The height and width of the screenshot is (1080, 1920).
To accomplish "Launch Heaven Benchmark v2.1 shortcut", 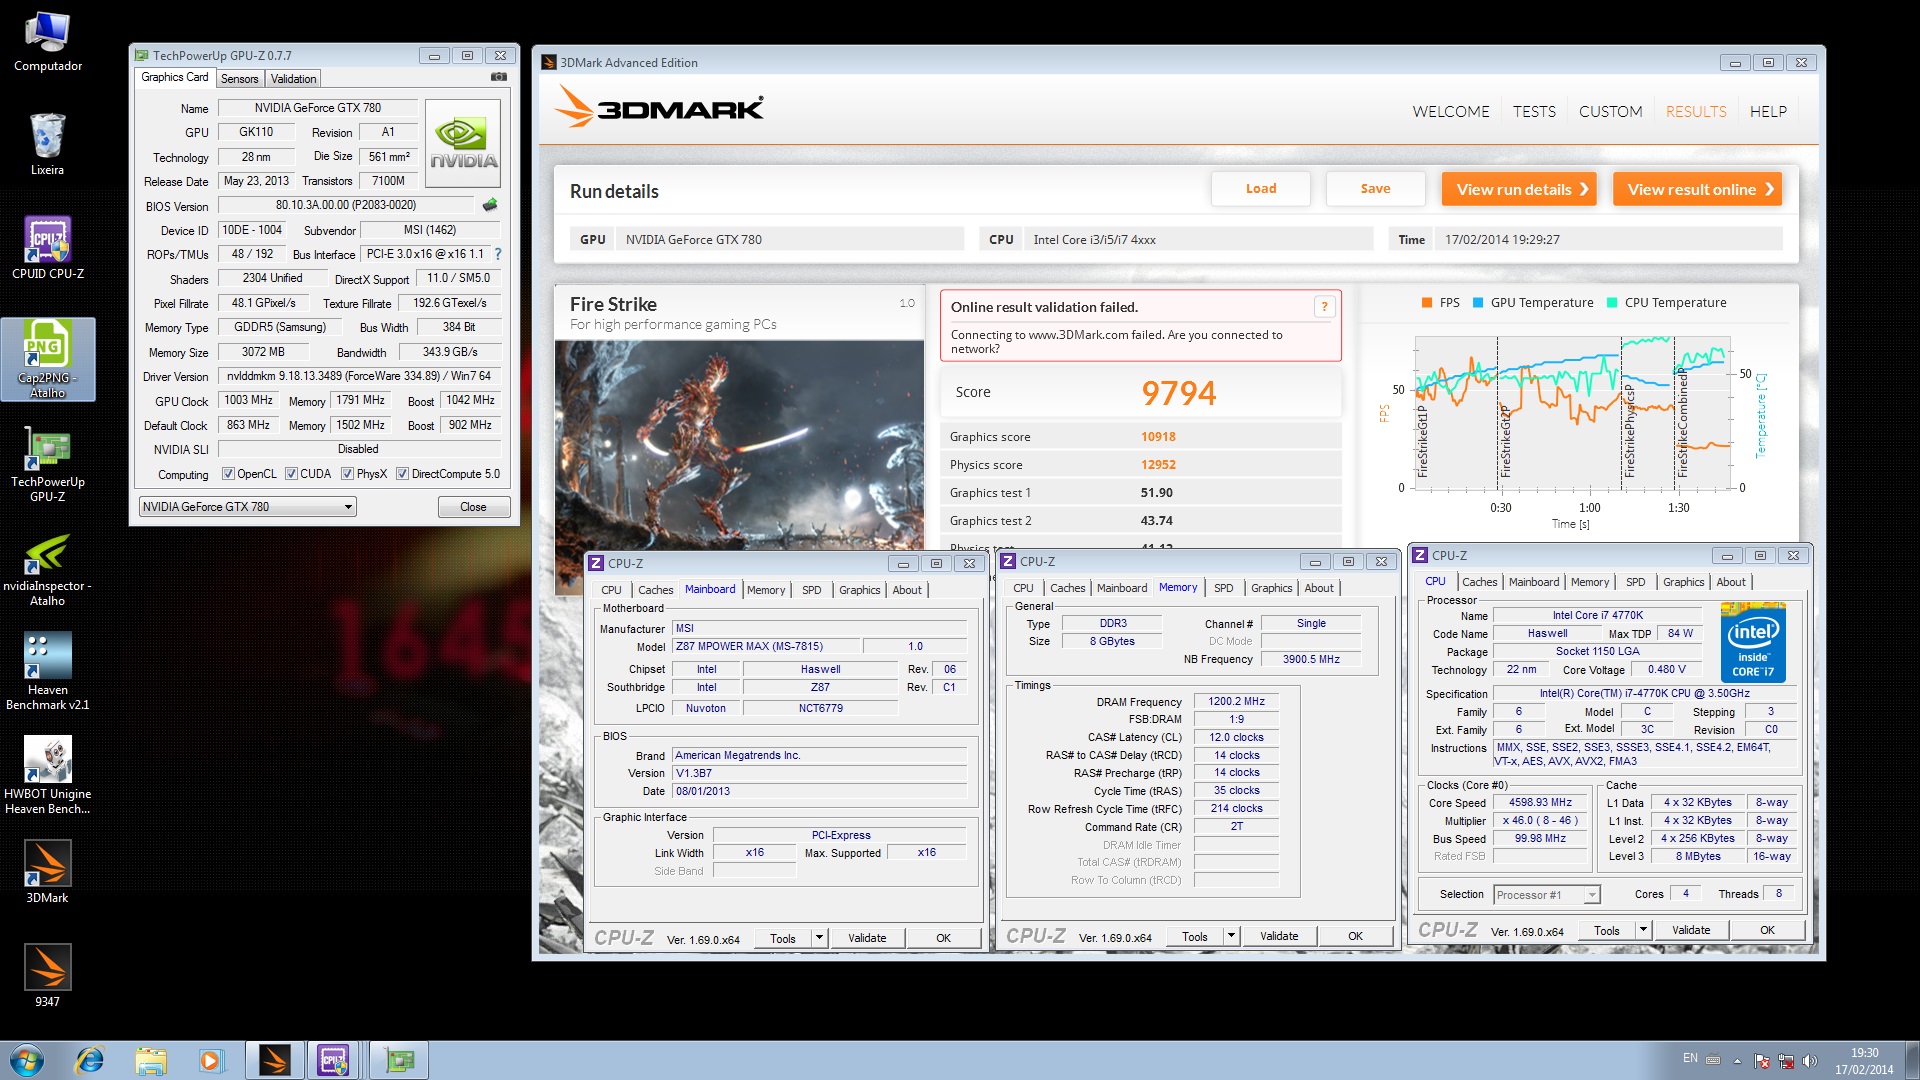I will tap(47, 672).
